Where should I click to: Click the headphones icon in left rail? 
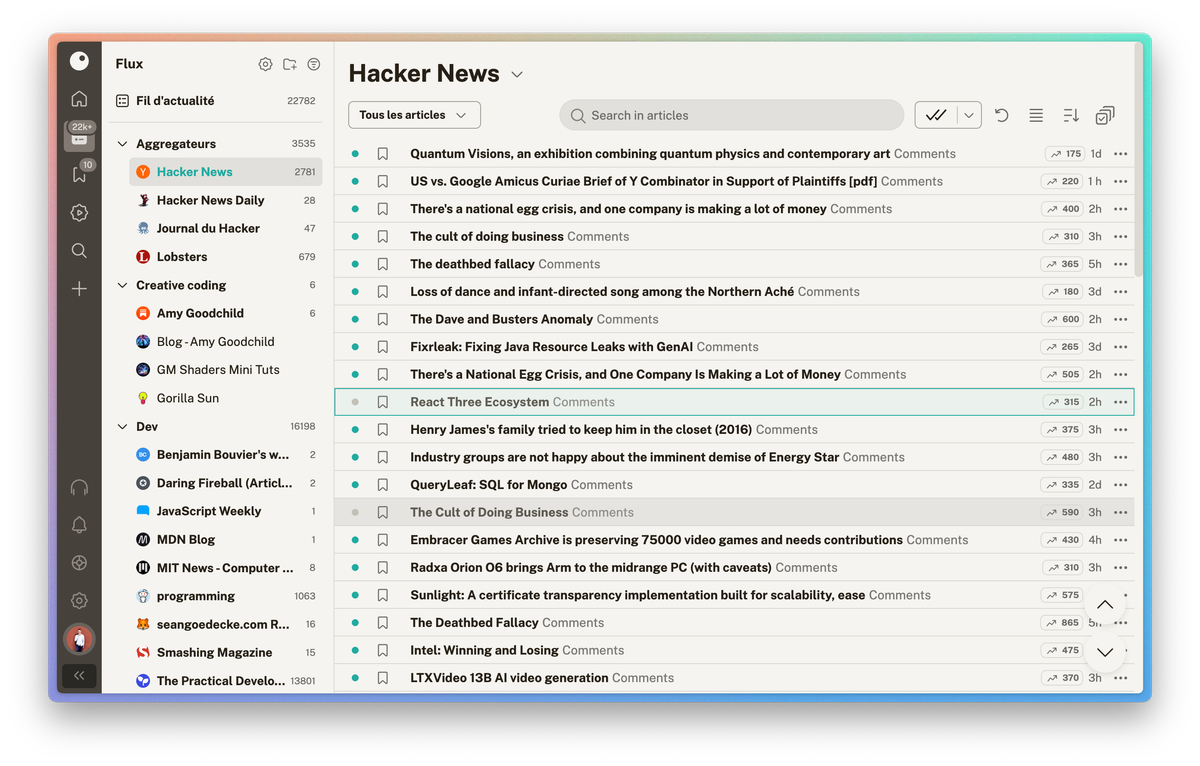click(79, 487)
